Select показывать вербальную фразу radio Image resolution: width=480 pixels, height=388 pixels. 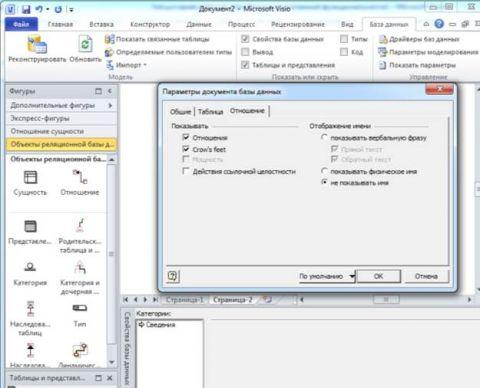pos(324,137)
